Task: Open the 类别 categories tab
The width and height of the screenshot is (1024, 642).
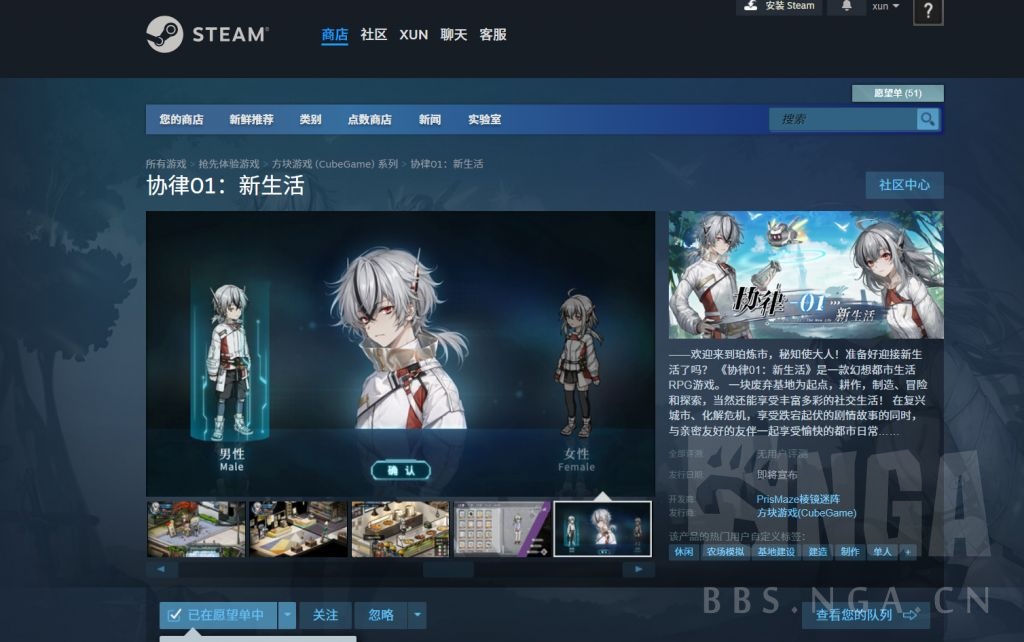Action: pos(310,120)
